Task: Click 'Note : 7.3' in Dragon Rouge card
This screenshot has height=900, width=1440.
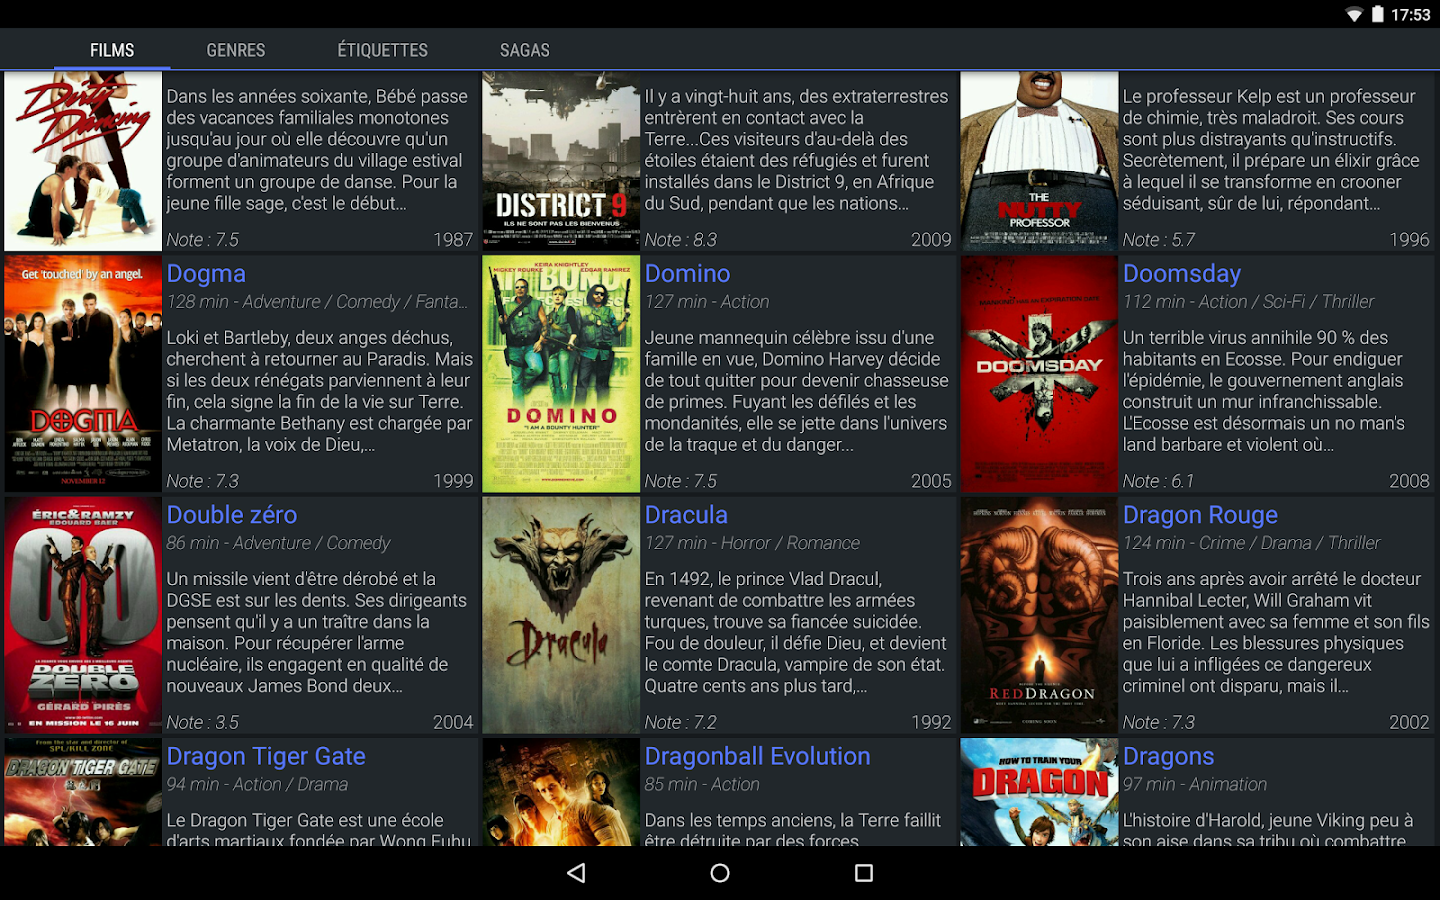Action: pyautogui.click(x=1159, y=722)
